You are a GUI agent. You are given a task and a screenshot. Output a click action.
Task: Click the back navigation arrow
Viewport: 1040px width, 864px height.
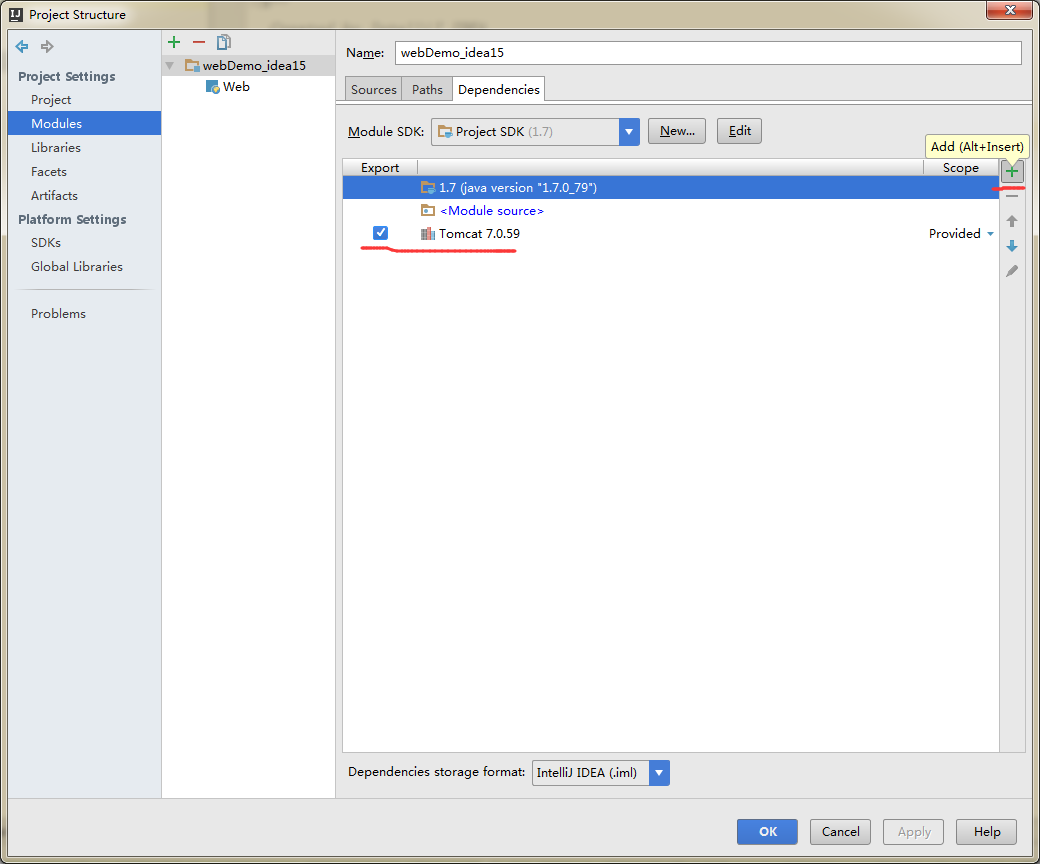click(22, 46)
